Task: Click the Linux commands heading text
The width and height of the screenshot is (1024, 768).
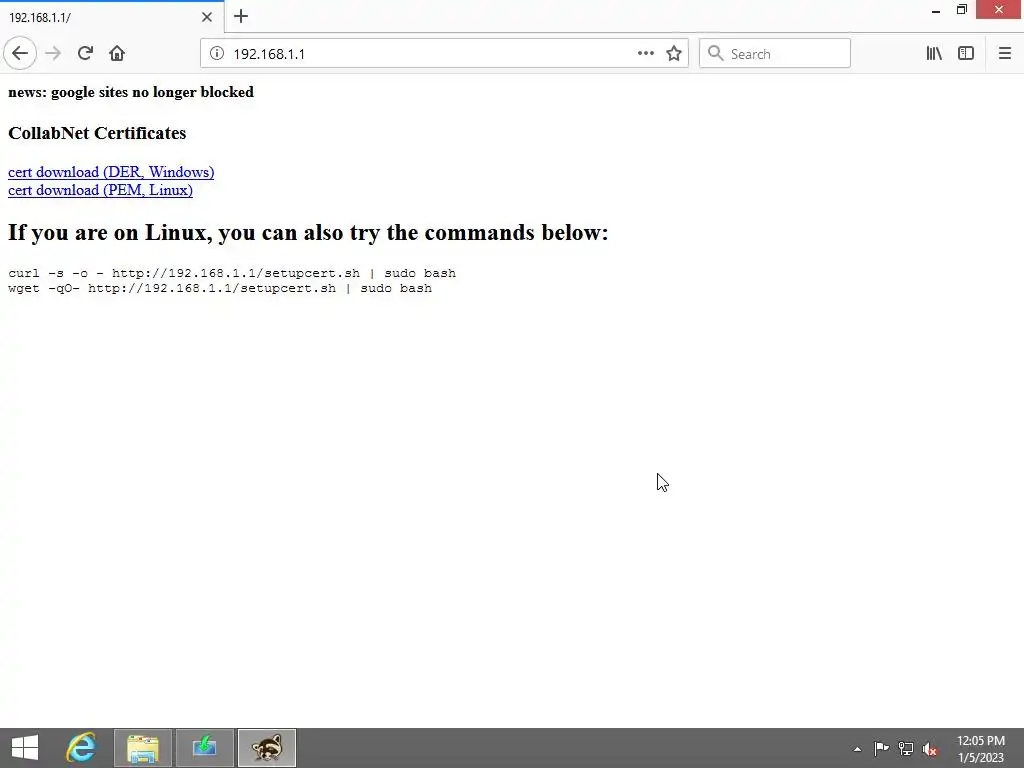Action: (x=308, y=232)
